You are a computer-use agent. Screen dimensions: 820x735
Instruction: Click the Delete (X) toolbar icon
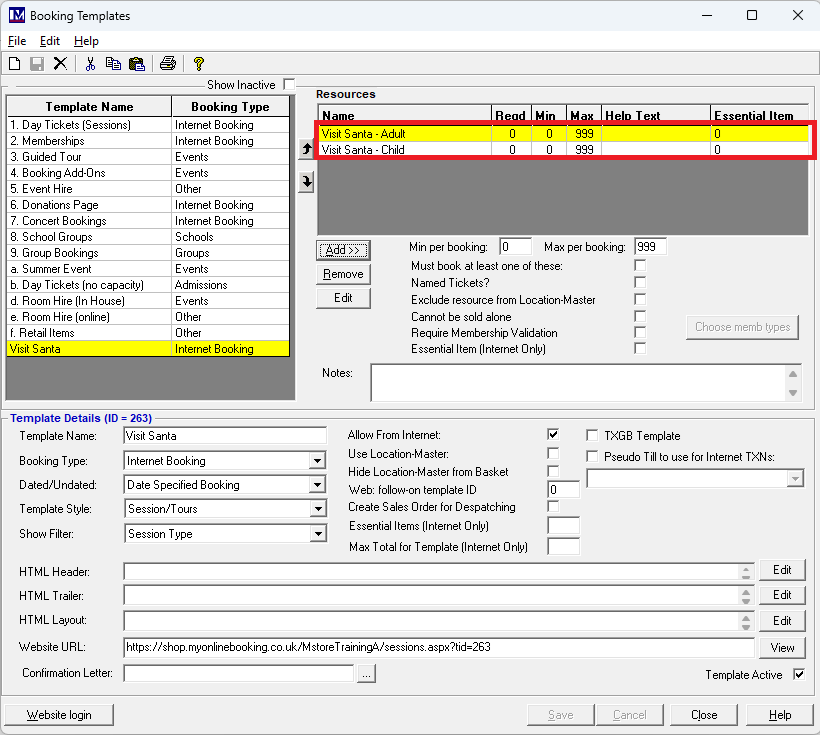(x=60, y=64)
